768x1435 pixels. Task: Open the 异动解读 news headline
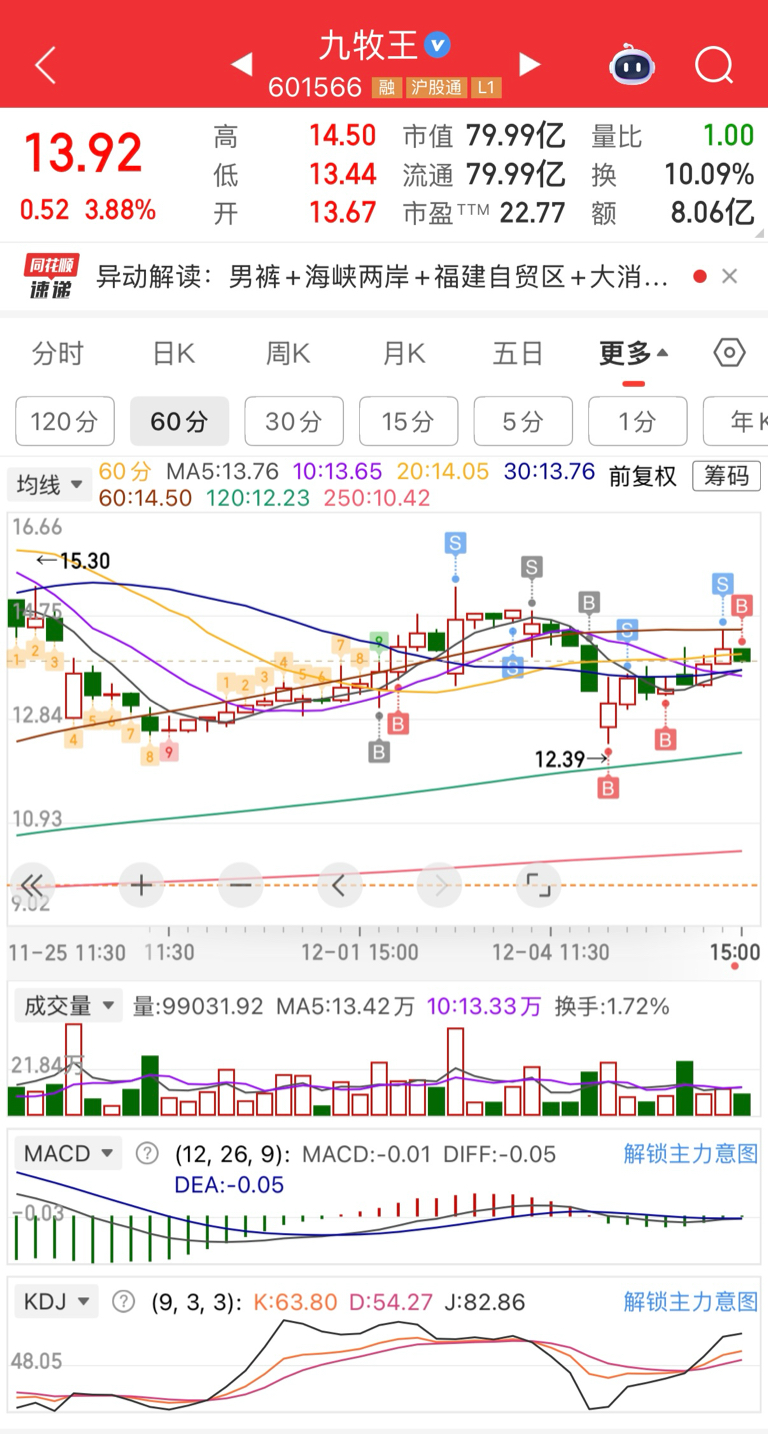click(x=382, y=277)
